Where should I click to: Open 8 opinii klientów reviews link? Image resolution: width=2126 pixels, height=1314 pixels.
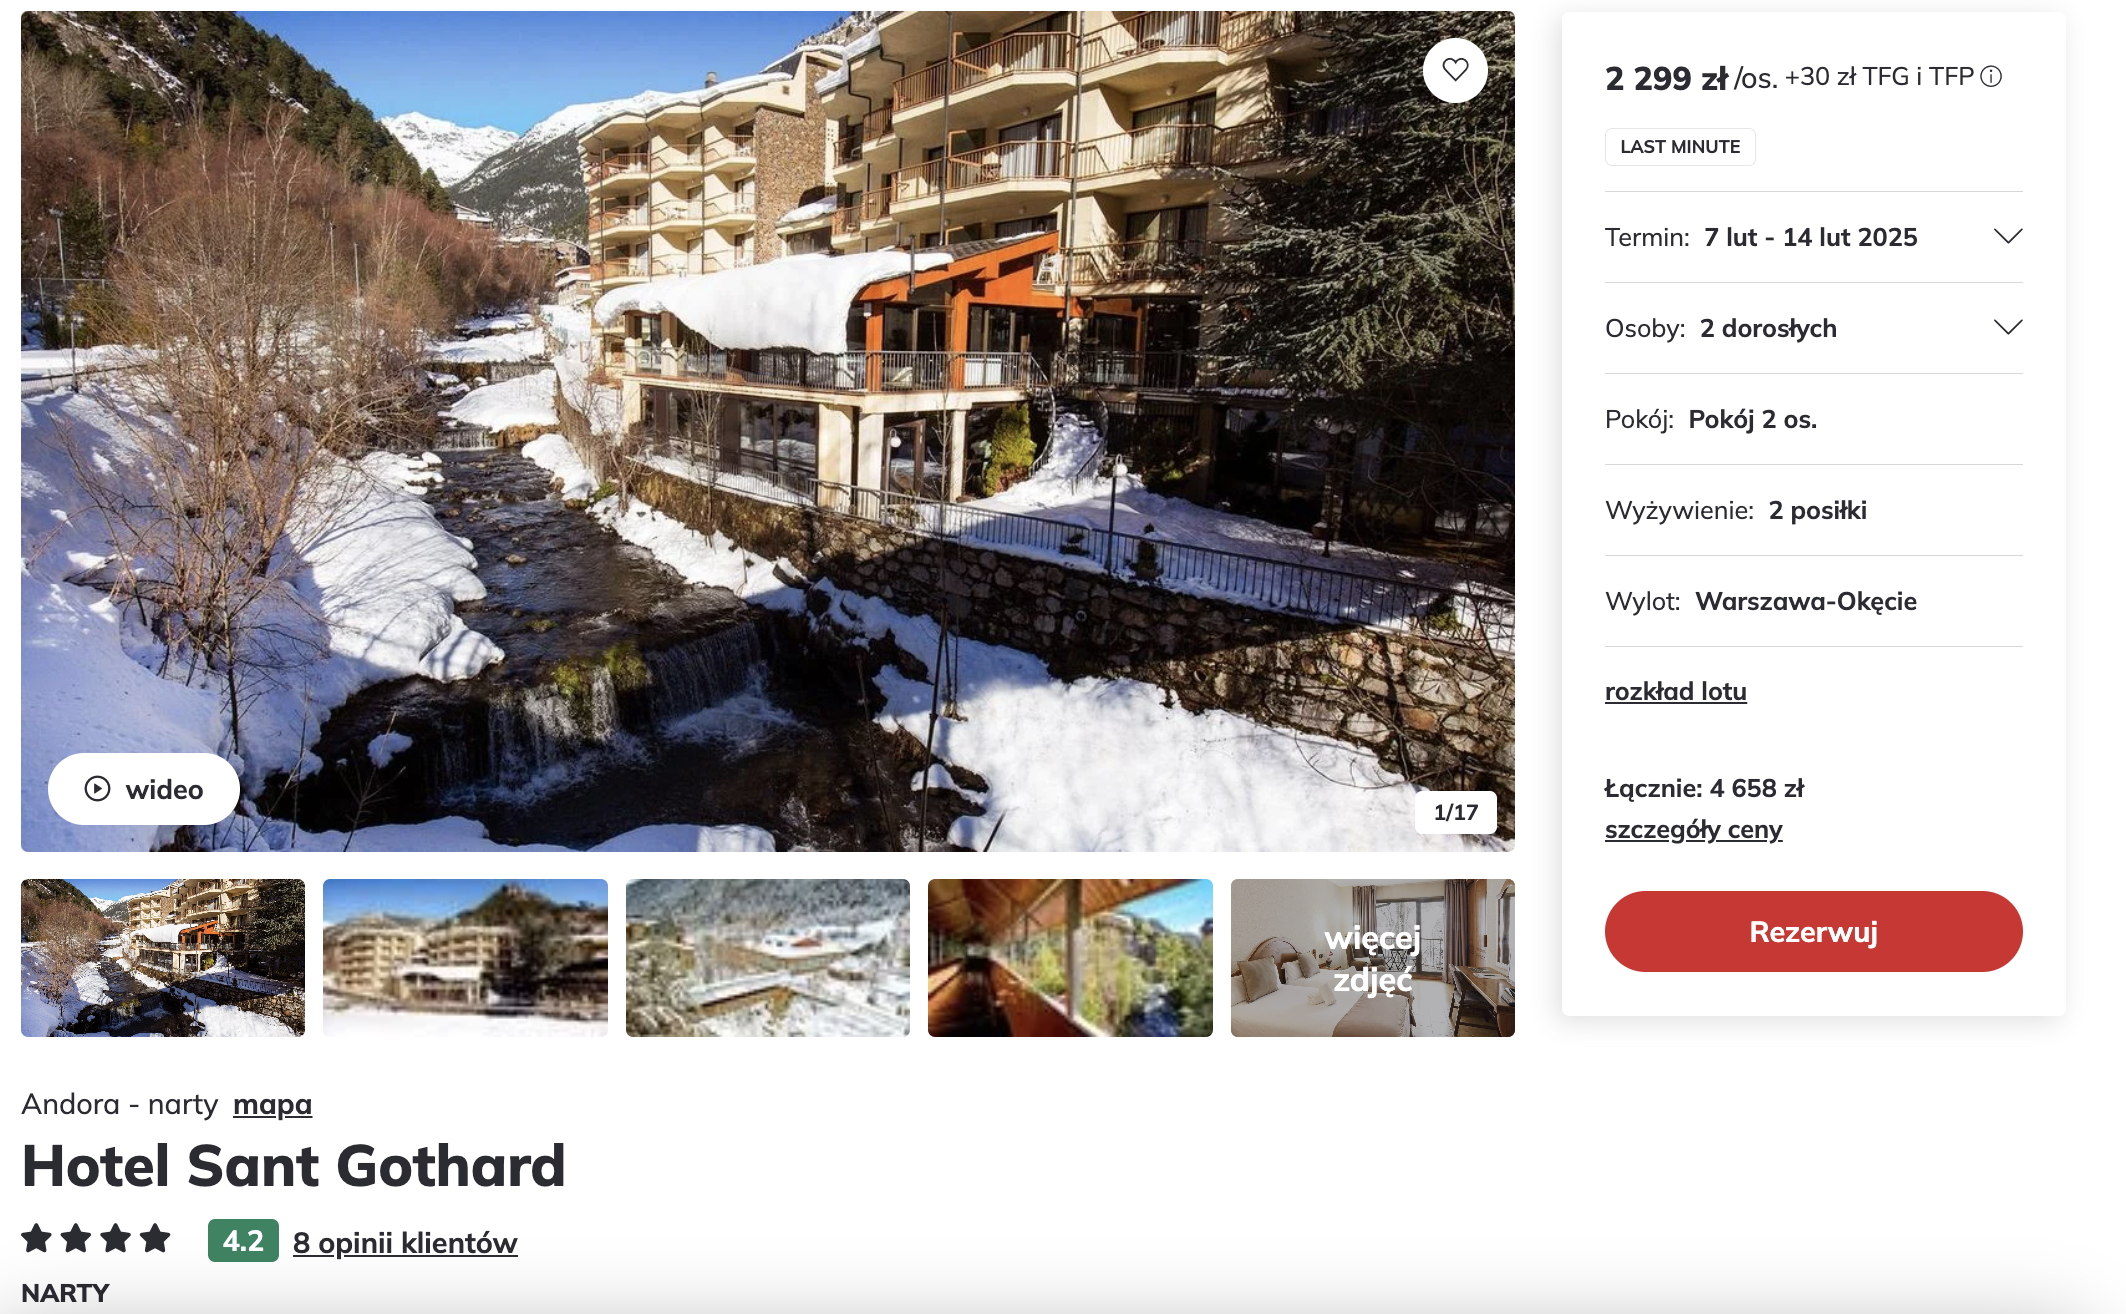(405, 1242)
